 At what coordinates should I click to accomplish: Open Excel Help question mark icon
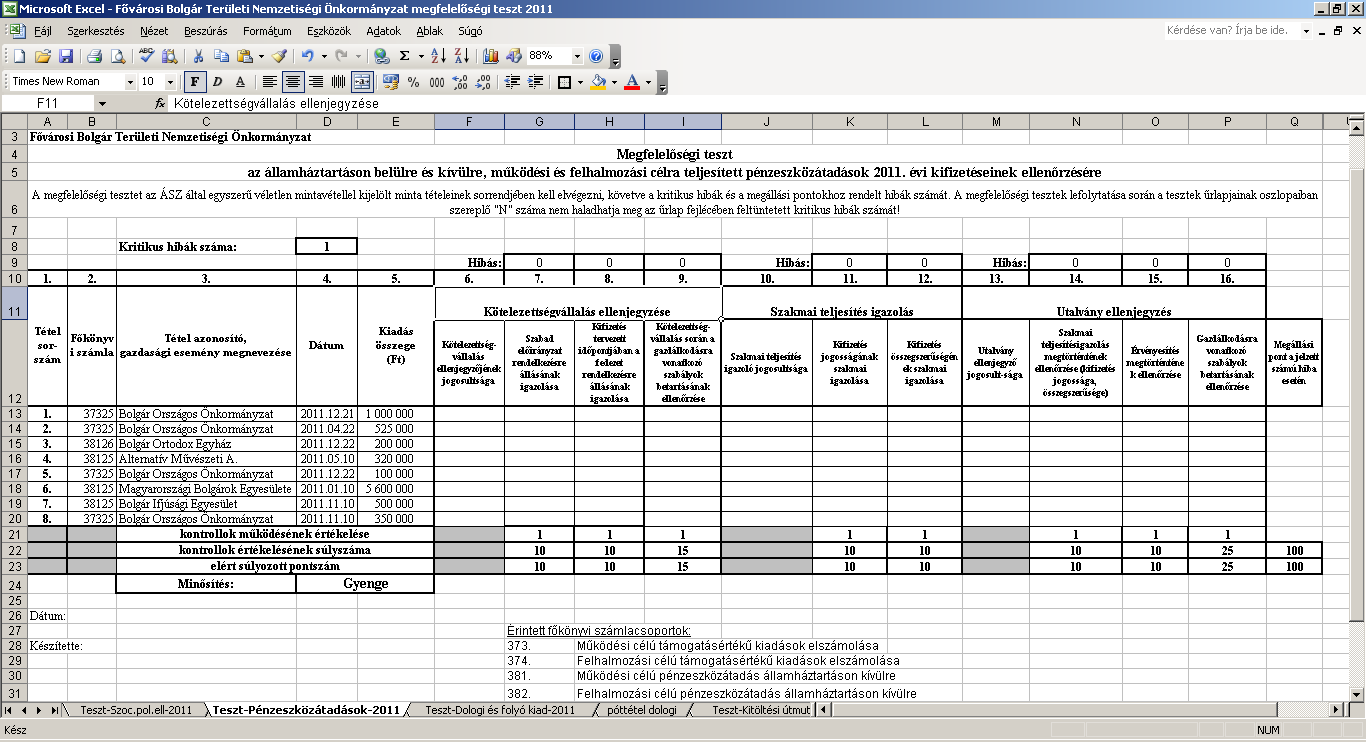point(597,56)
